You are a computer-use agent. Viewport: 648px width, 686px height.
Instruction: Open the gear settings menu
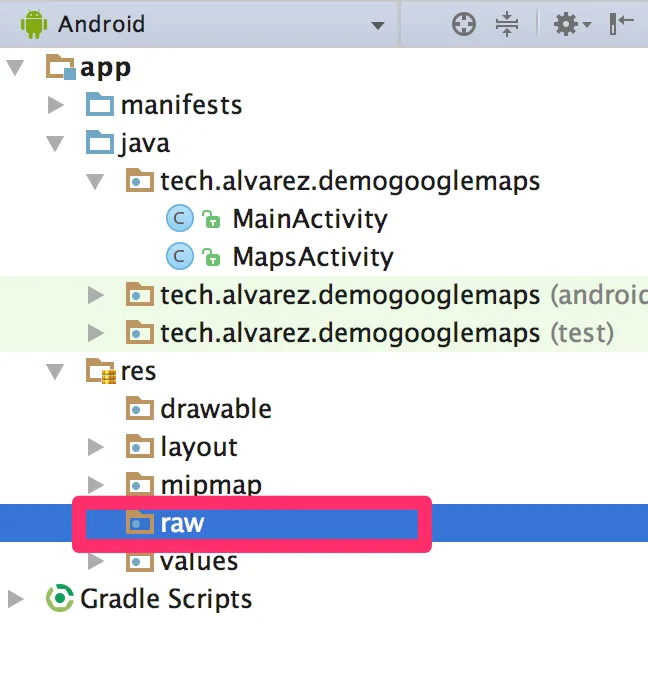pyautogui.click(x=571, y=24)
